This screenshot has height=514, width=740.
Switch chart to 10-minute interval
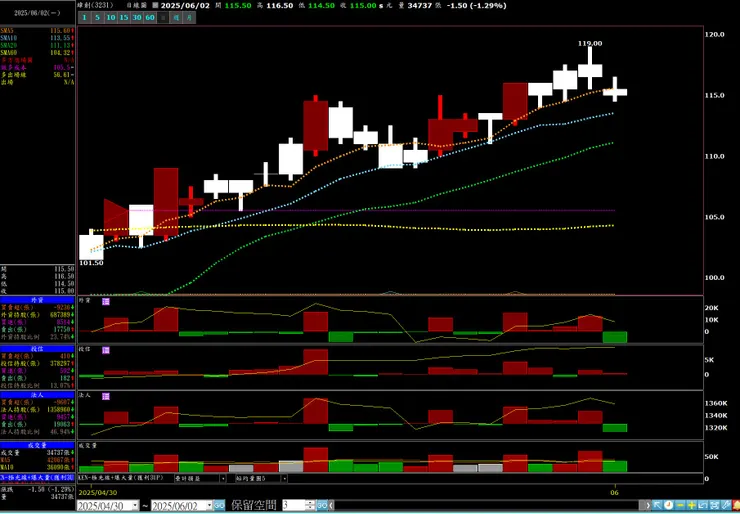click(110, 17)
